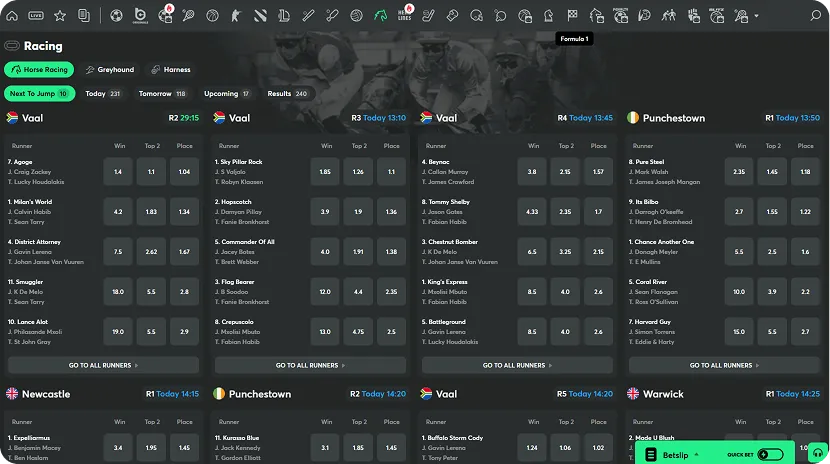Go to the Home icon

(12, 16)
